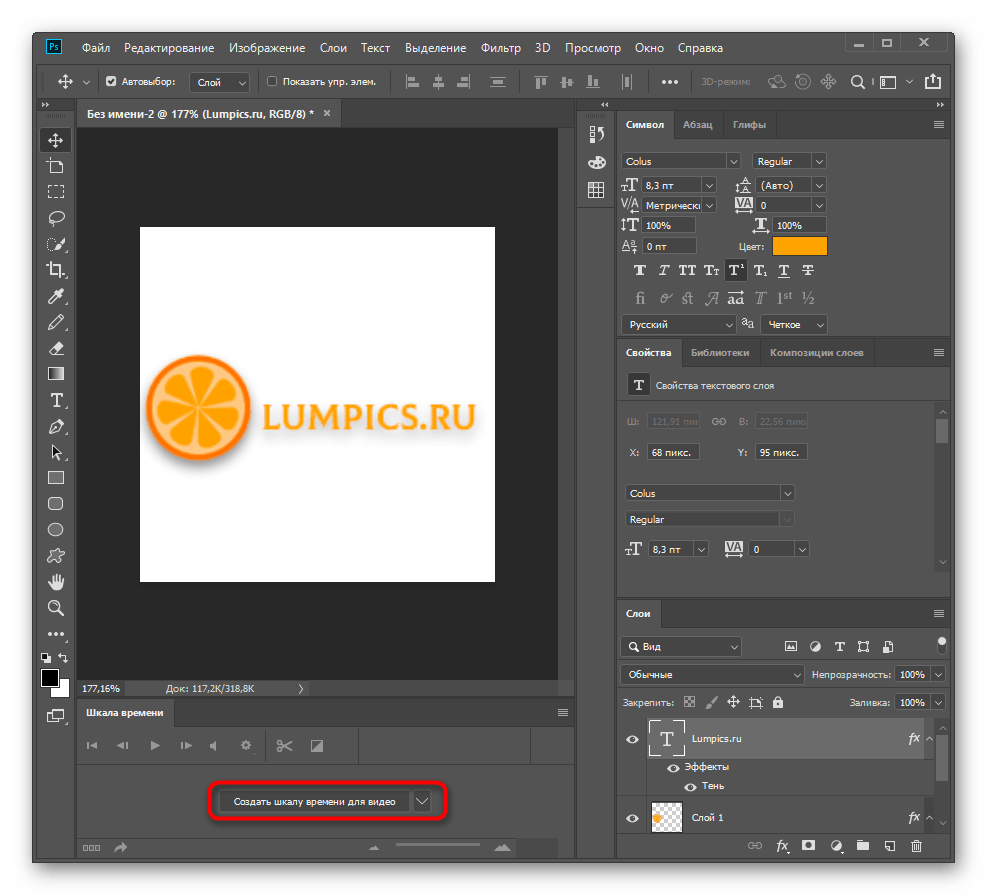Toggle Faux Bold text style
Viewport: 987px width, 895px height.
(640, 271)
